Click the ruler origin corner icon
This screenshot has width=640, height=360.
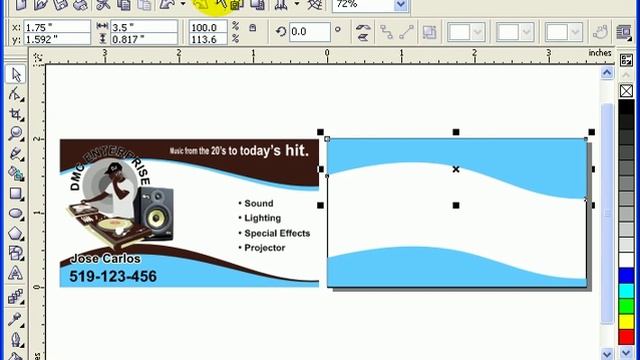click(x=38, y=58)
